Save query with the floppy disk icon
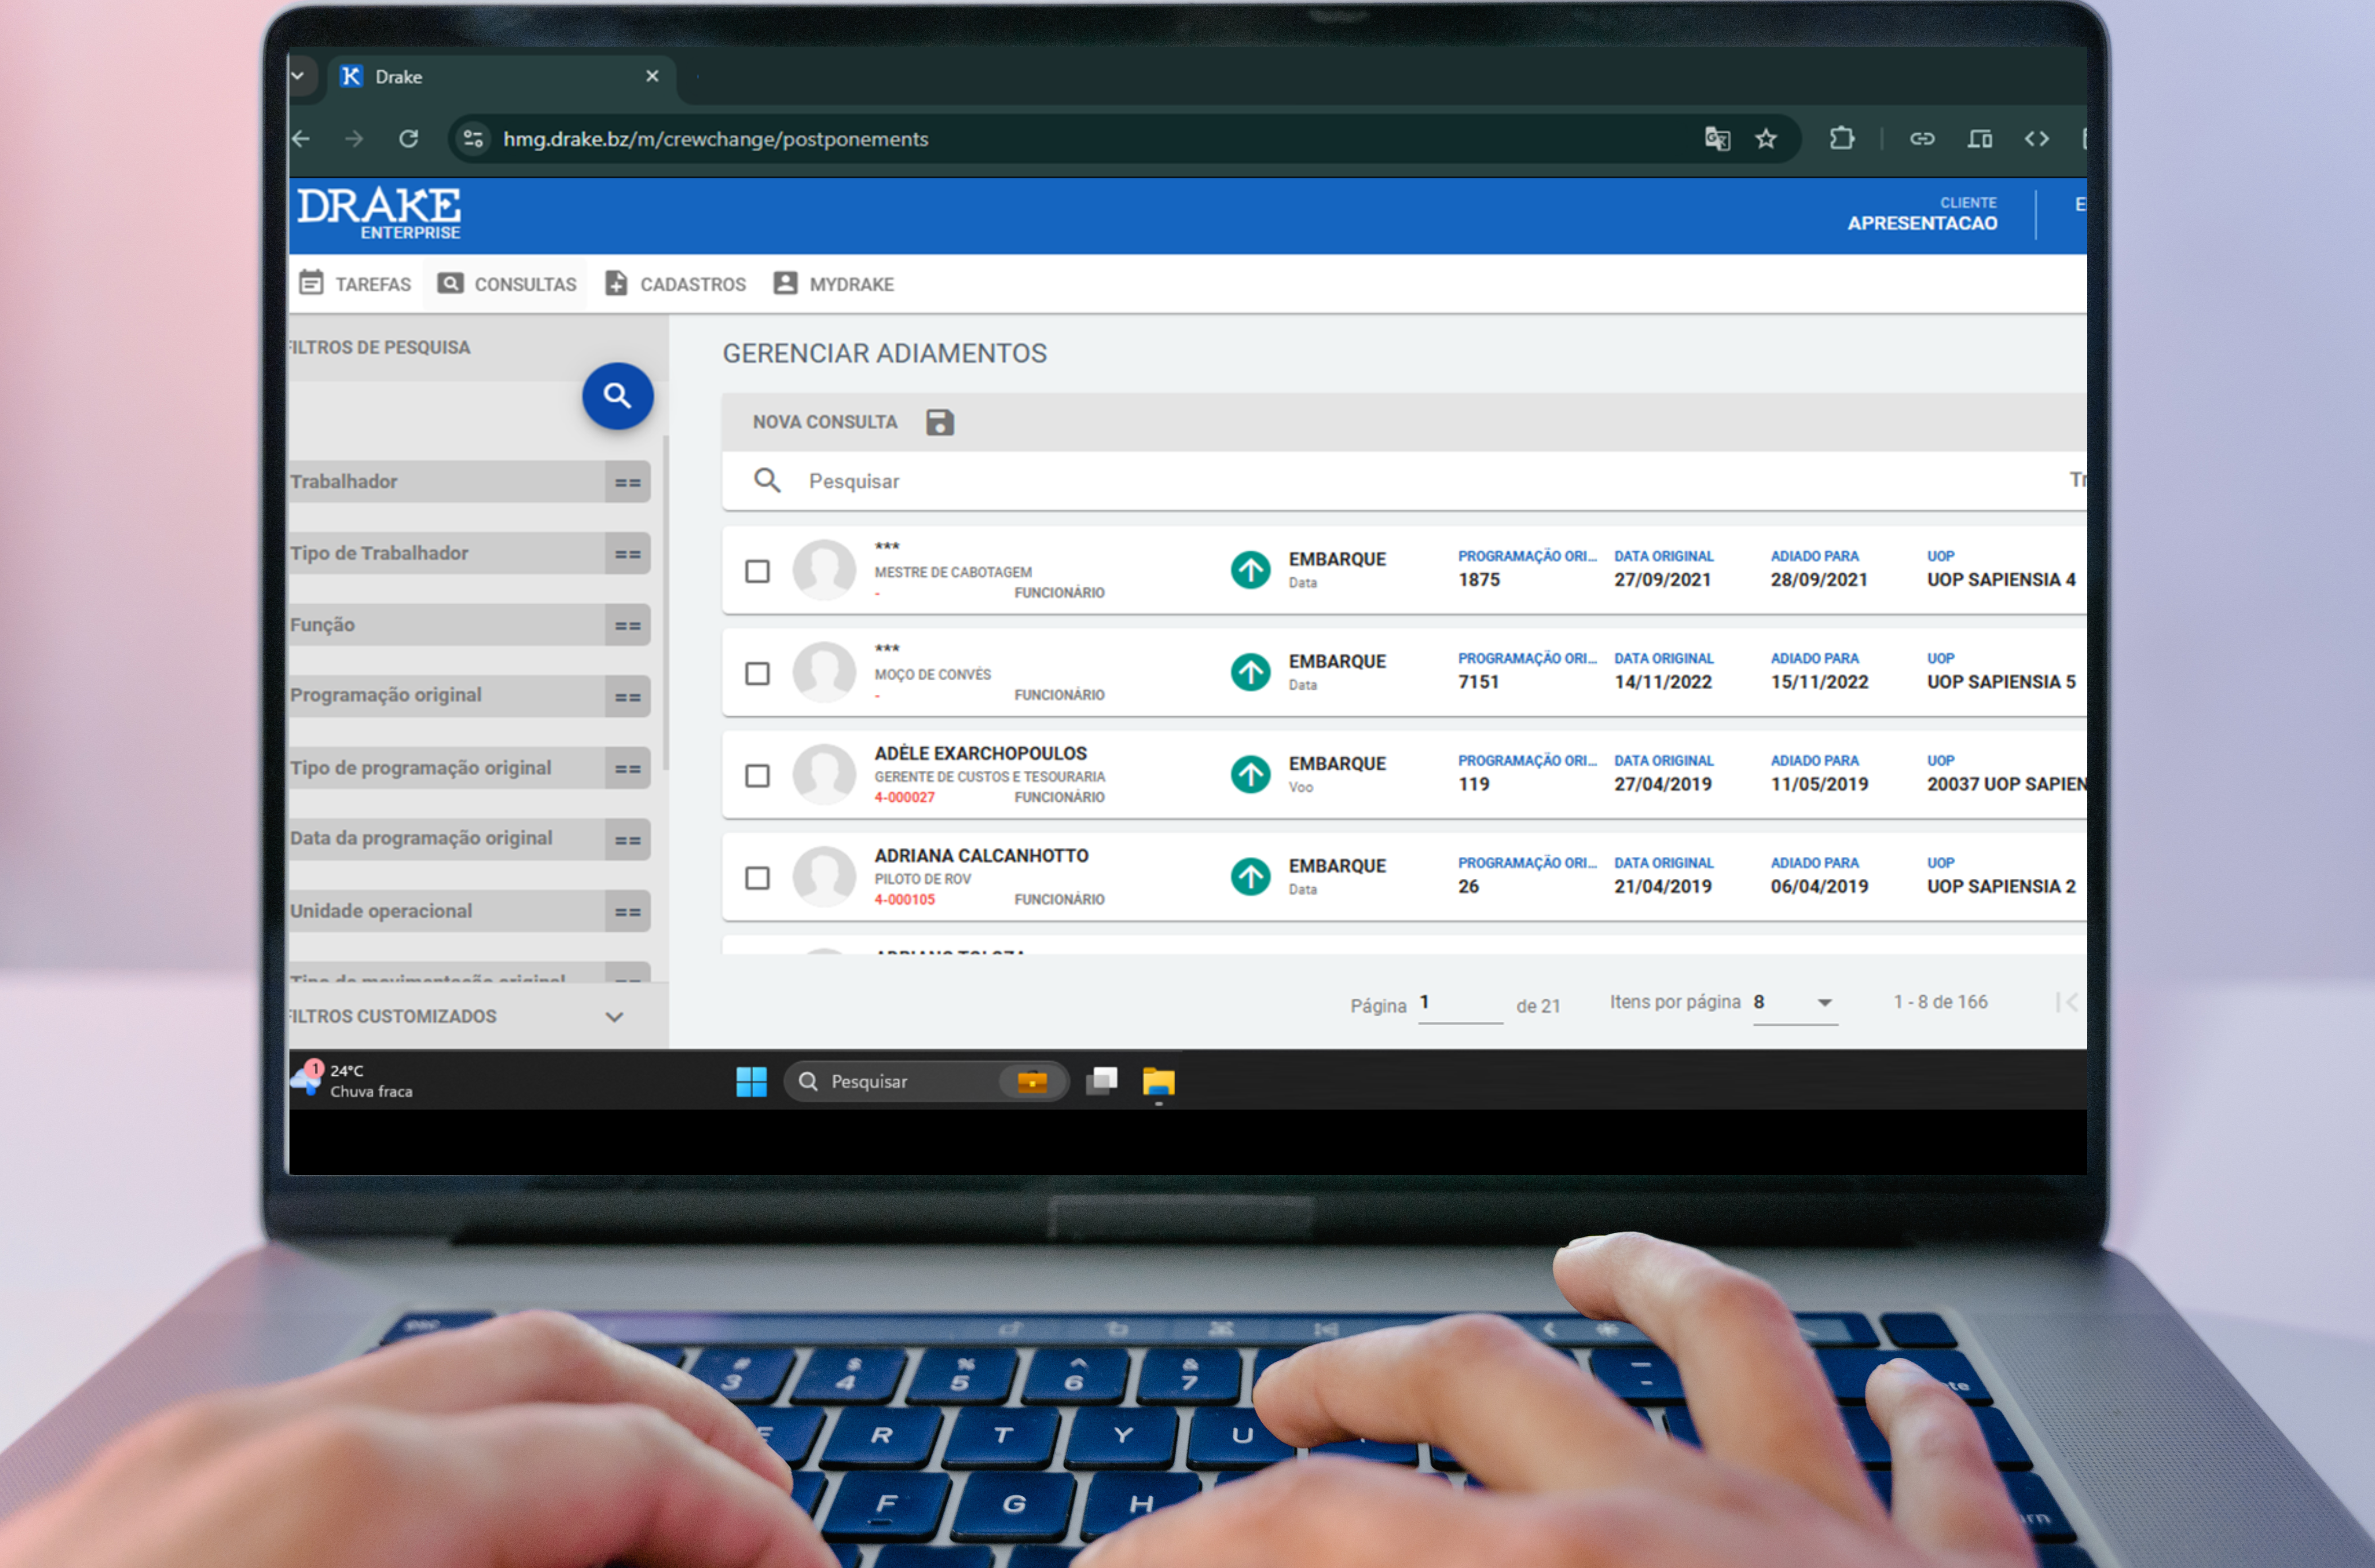This screenshot has height=1568, width=2375. (x=939, y=422)
